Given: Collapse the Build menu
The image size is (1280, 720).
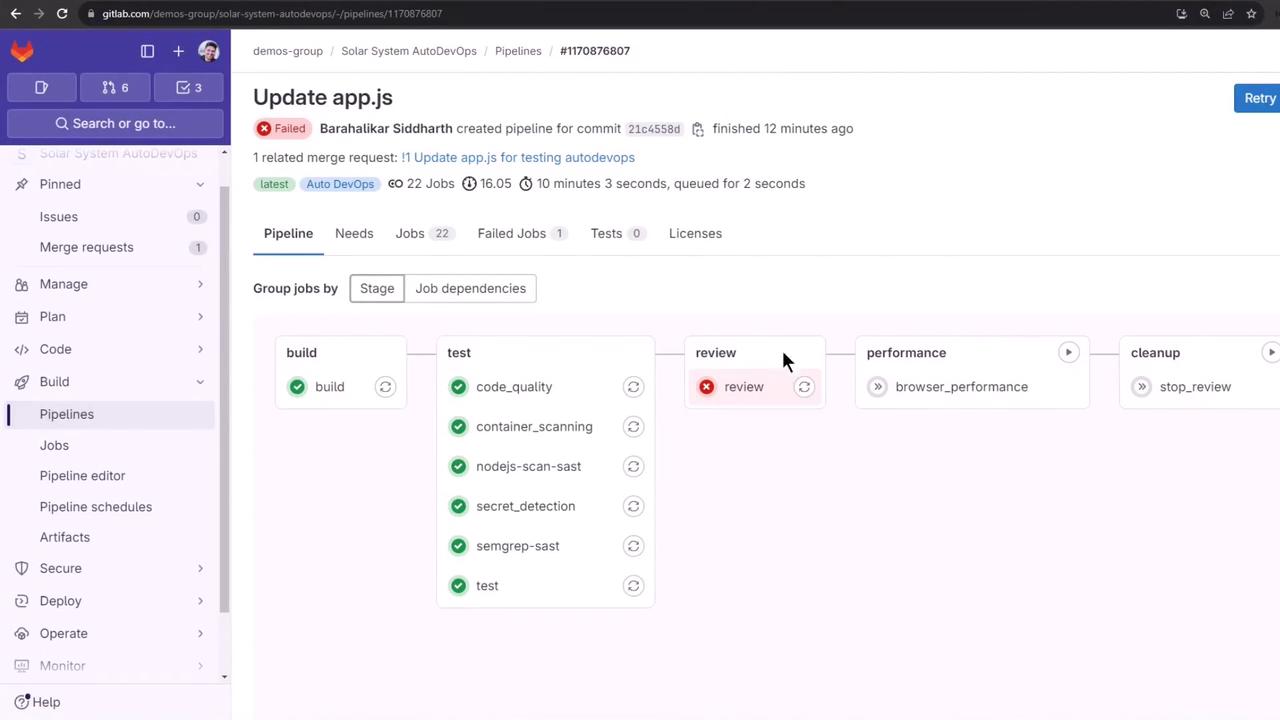Looking at the screenshot, I should tap(110, 382).
